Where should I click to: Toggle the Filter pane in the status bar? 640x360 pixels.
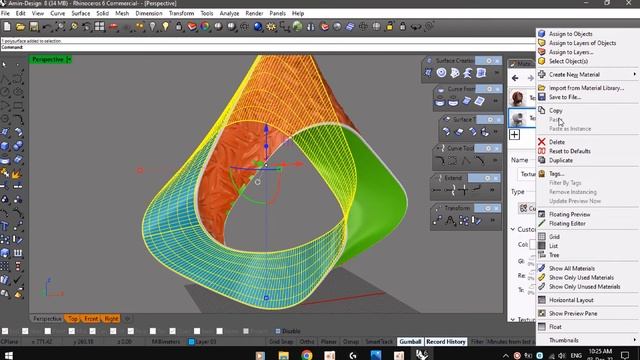[478, 342]
